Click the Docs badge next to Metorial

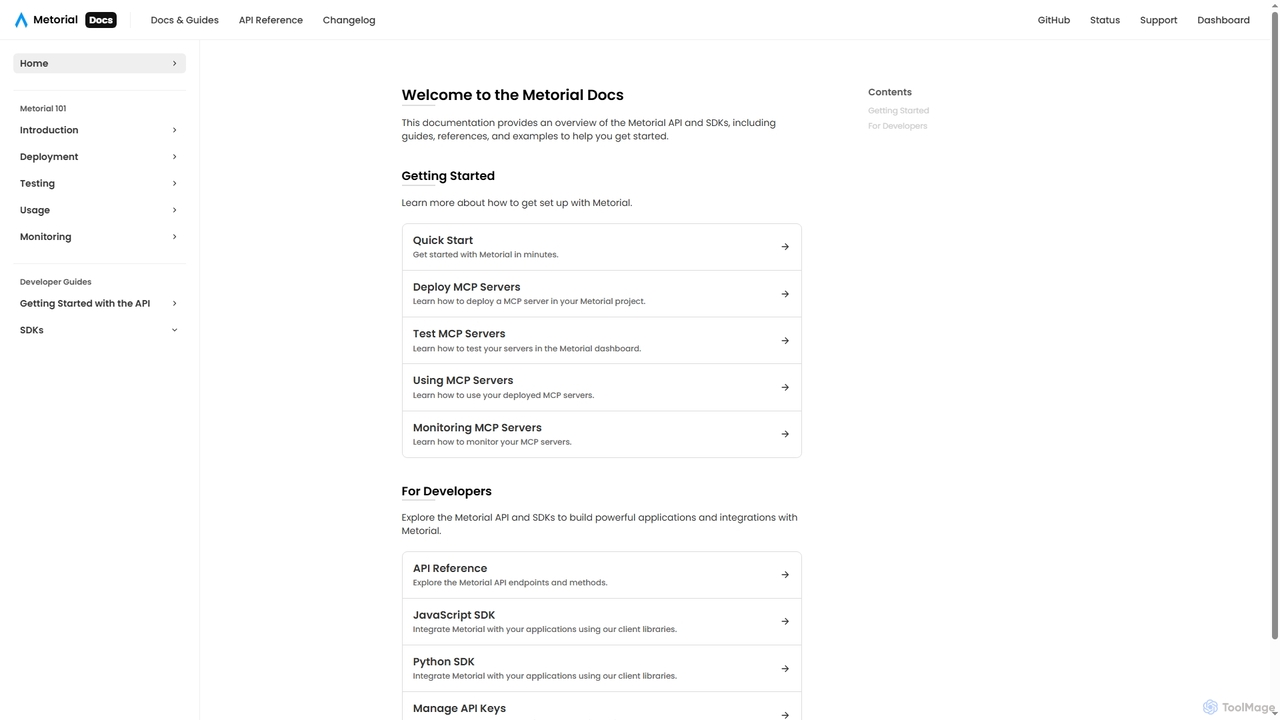pyautogui.click(x=101, y=20)
